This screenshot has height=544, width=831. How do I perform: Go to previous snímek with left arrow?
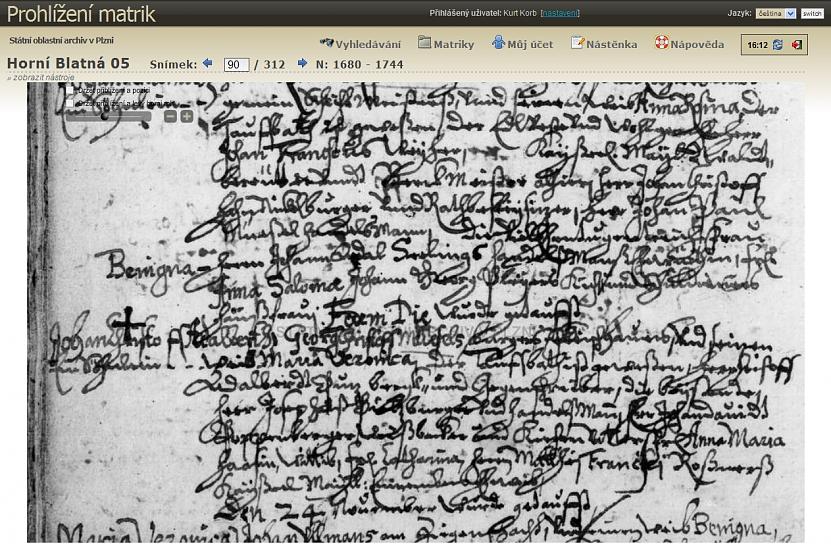tap(208, 63)
